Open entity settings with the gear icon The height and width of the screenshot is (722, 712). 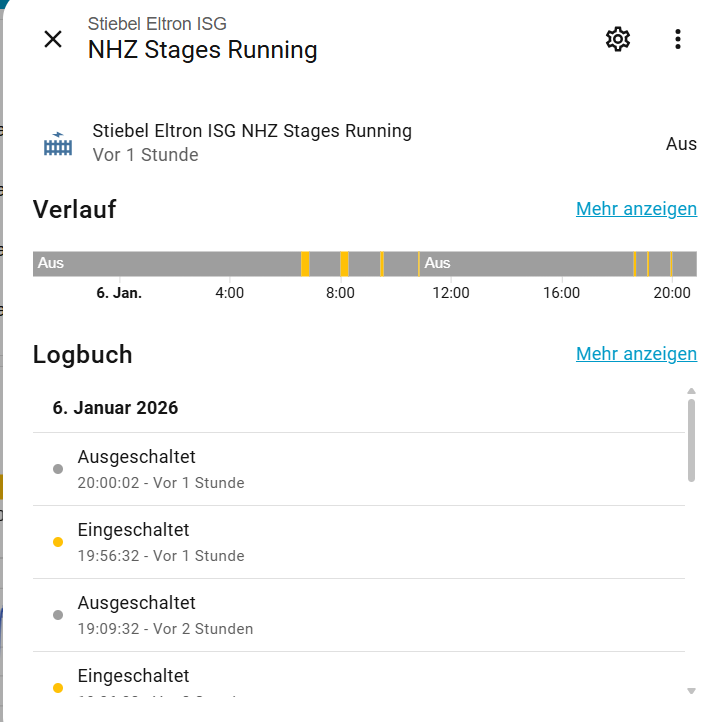point(618,39)
